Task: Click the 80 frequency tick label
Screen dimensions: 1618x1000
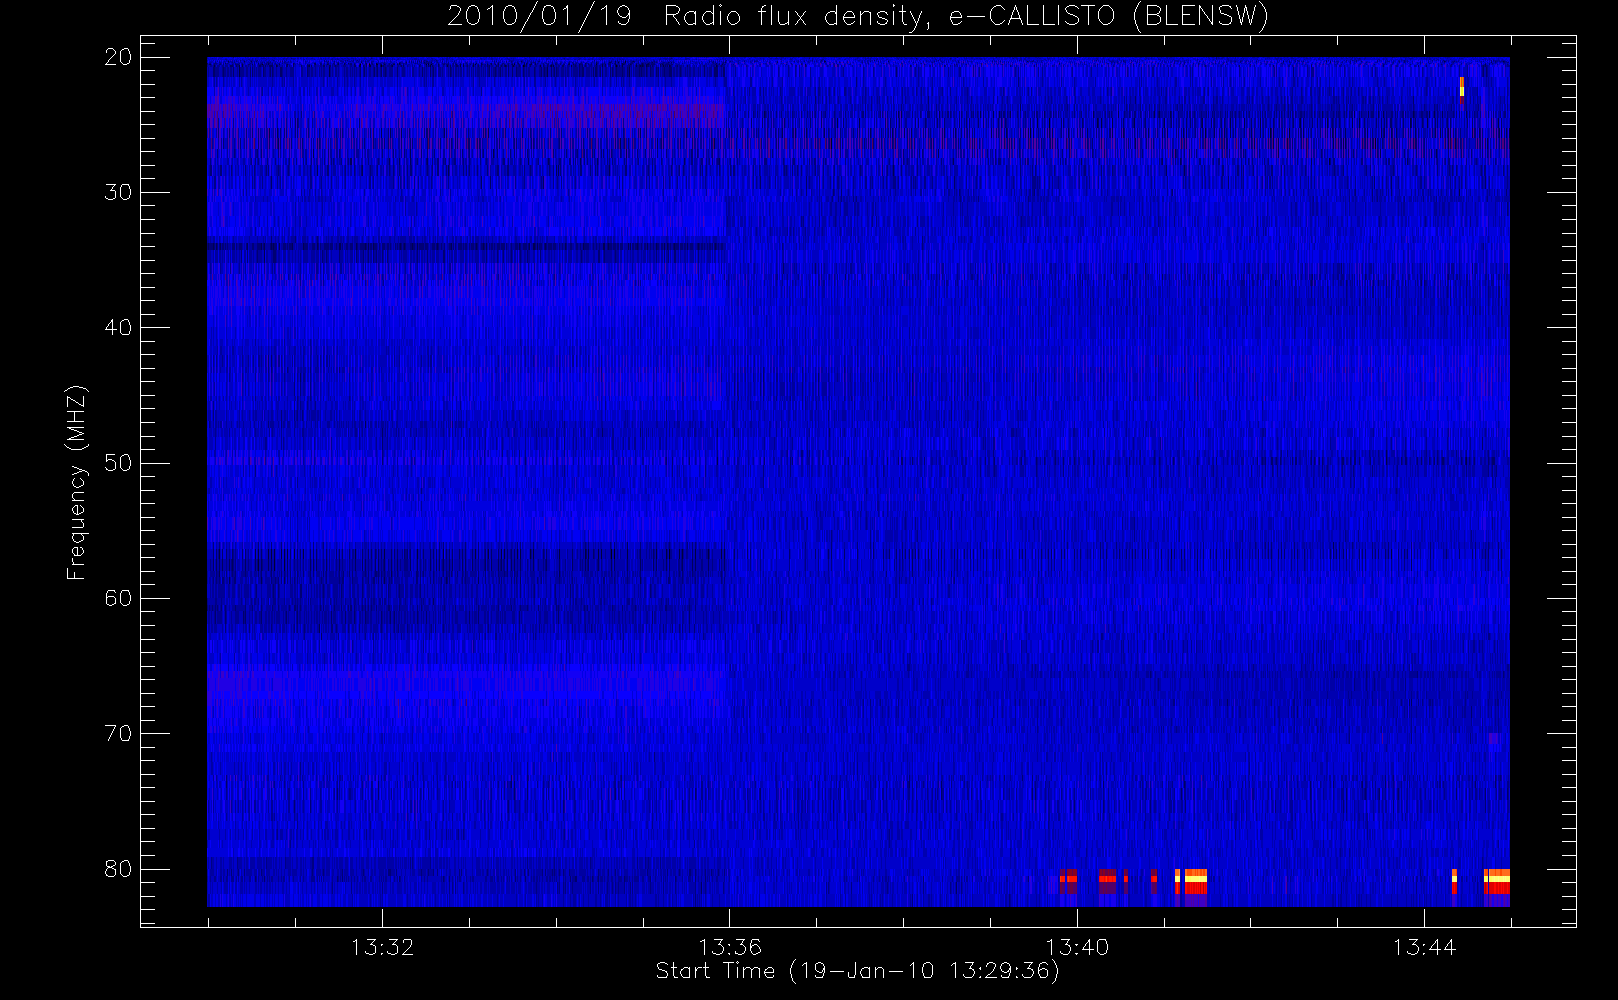Action: click(118, 868)
